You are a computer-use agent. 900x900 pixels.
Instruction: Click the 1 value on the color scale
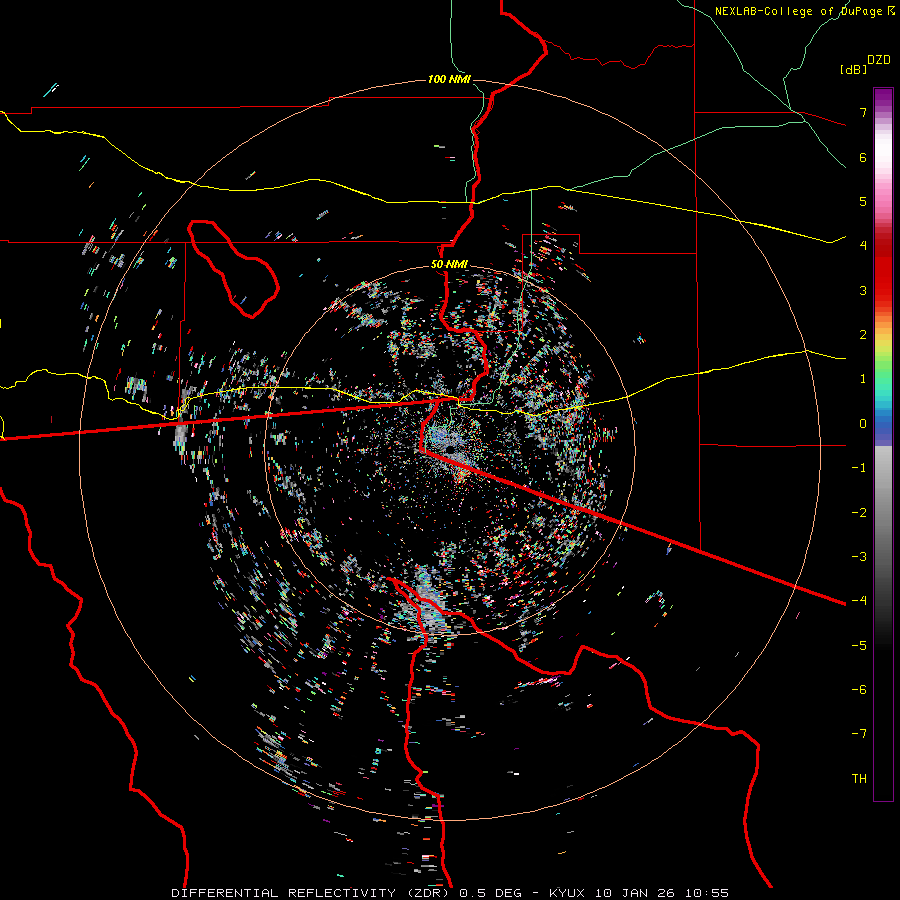pos(863,379)
